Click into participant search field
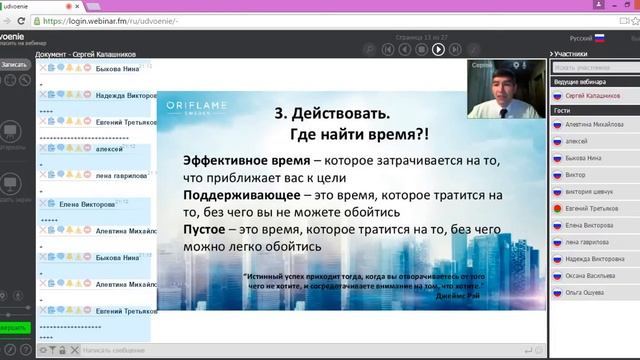 596,68
